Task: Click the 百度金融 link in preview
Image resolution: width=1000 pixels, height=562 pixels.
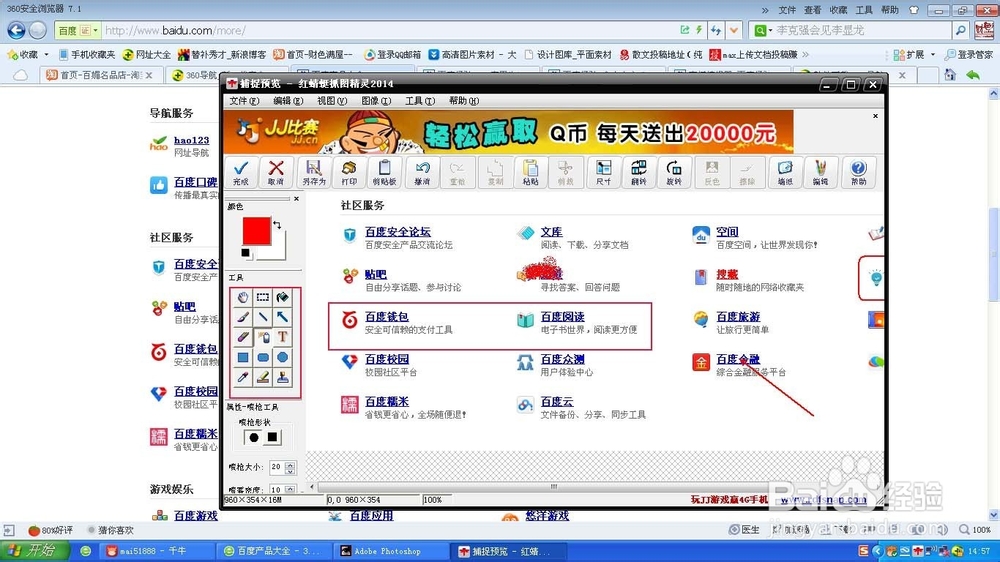Action: 738,359
